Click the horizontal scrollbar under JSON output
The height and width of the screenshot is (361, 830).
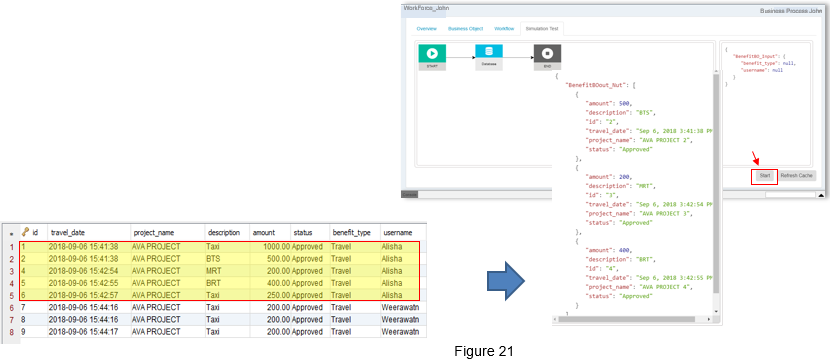(x=627, y=319)
